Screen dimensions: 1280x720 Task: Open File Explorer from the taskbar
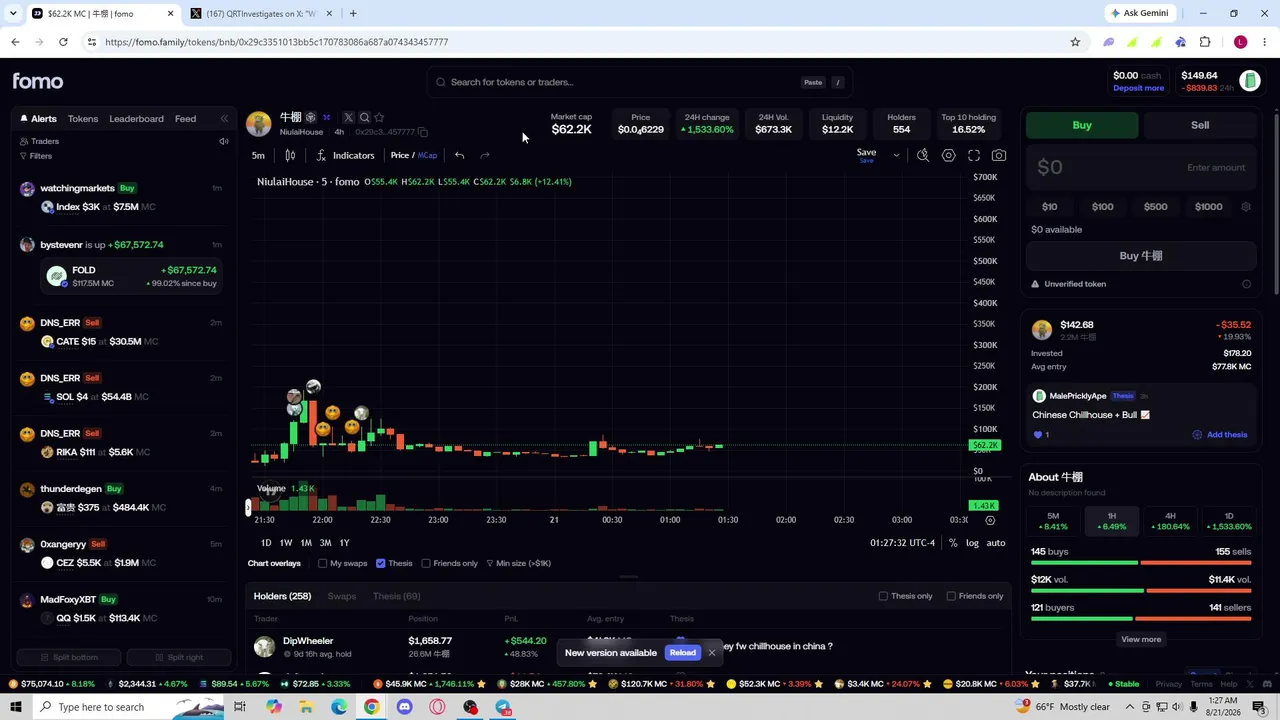click(x=306, y=707)
